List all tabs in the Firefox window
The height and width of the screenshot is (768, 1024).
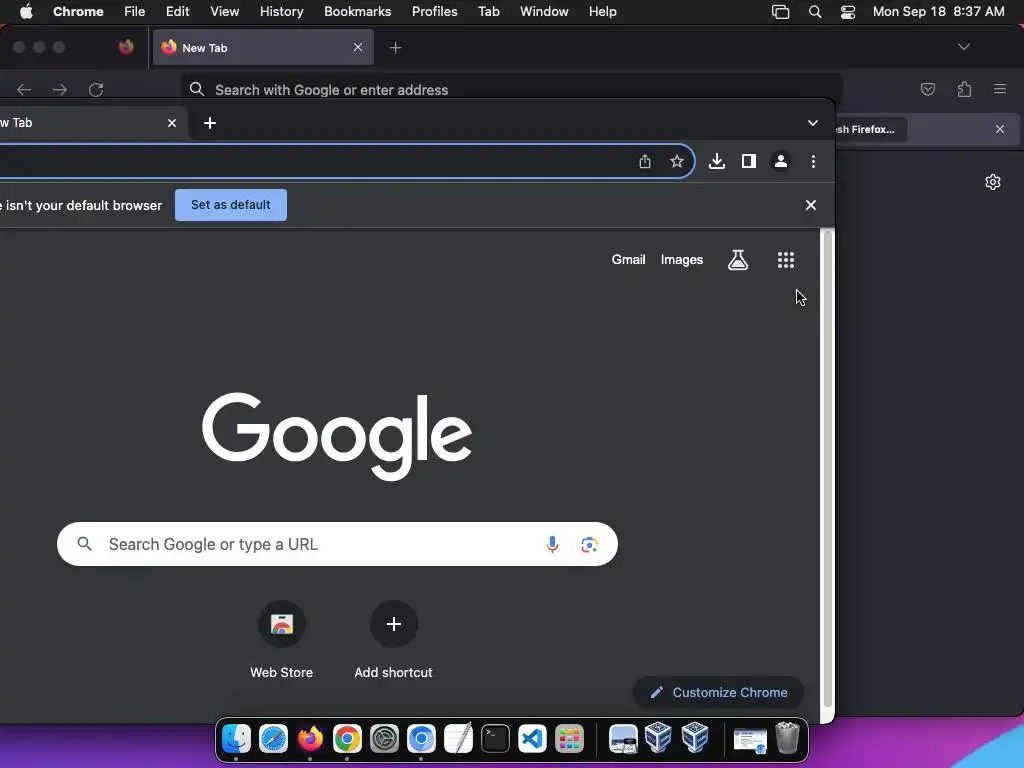963,47
